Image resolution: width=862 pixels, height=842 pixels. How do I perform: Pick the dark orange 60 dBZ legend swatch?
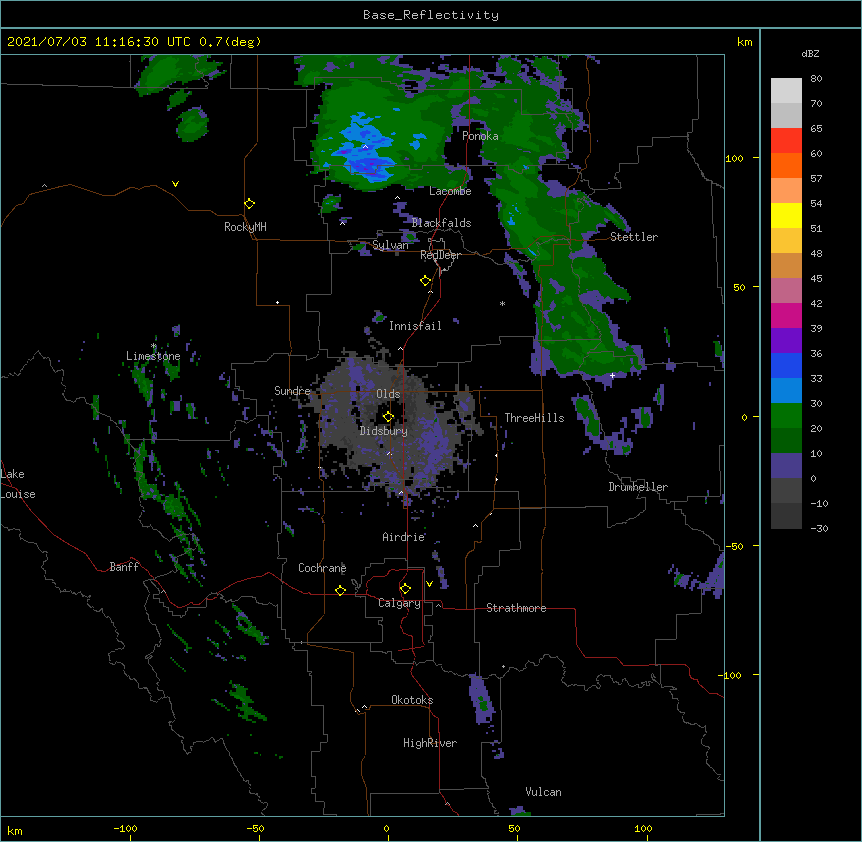786,165
